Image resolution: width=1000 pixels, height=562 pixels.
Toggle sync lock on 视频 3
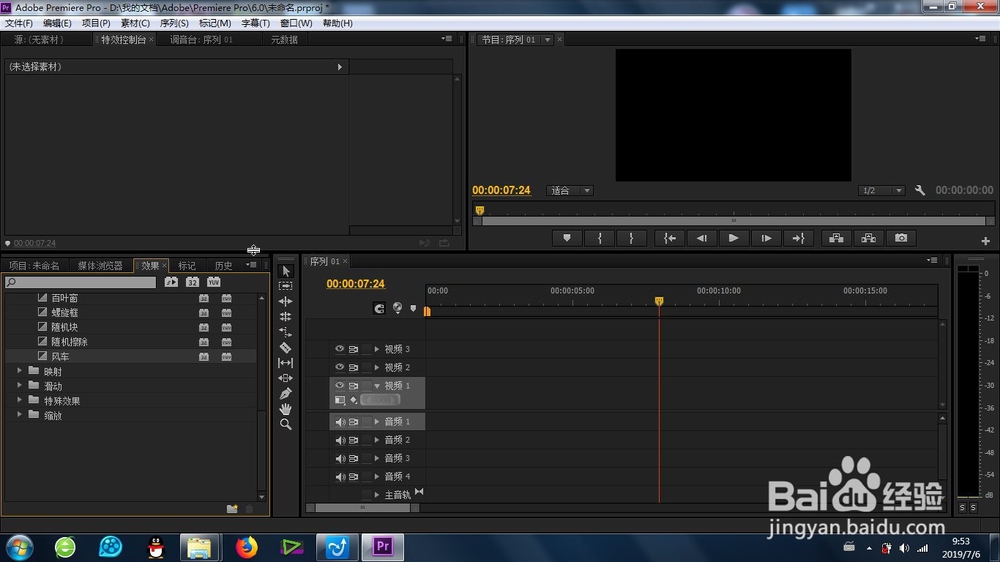(353, 349)
